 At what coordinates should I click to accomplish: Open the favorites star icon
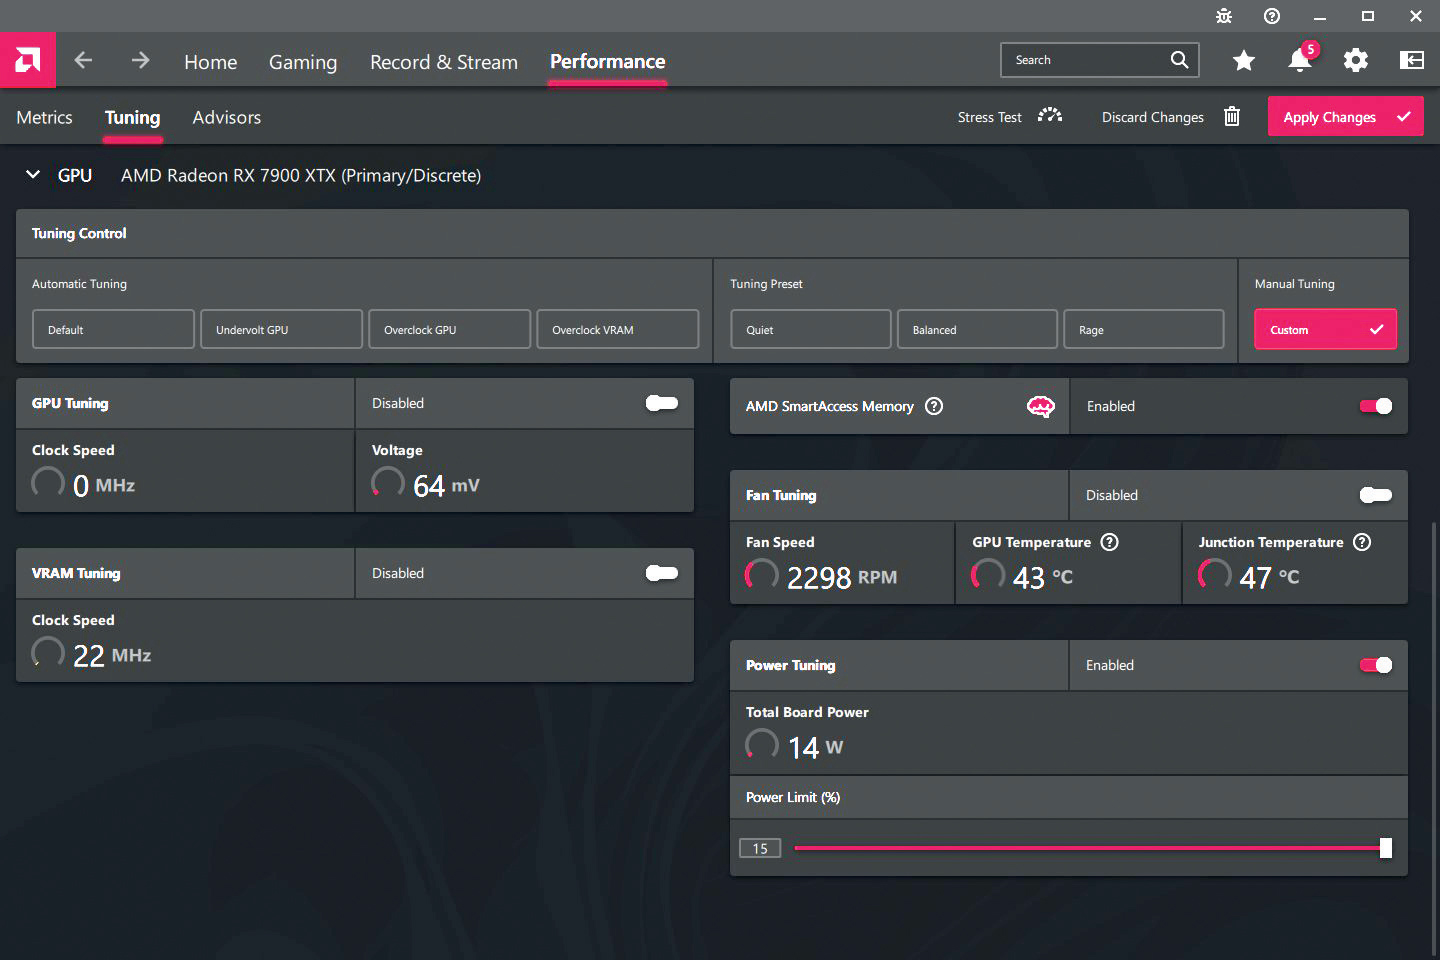(1243, 60)
